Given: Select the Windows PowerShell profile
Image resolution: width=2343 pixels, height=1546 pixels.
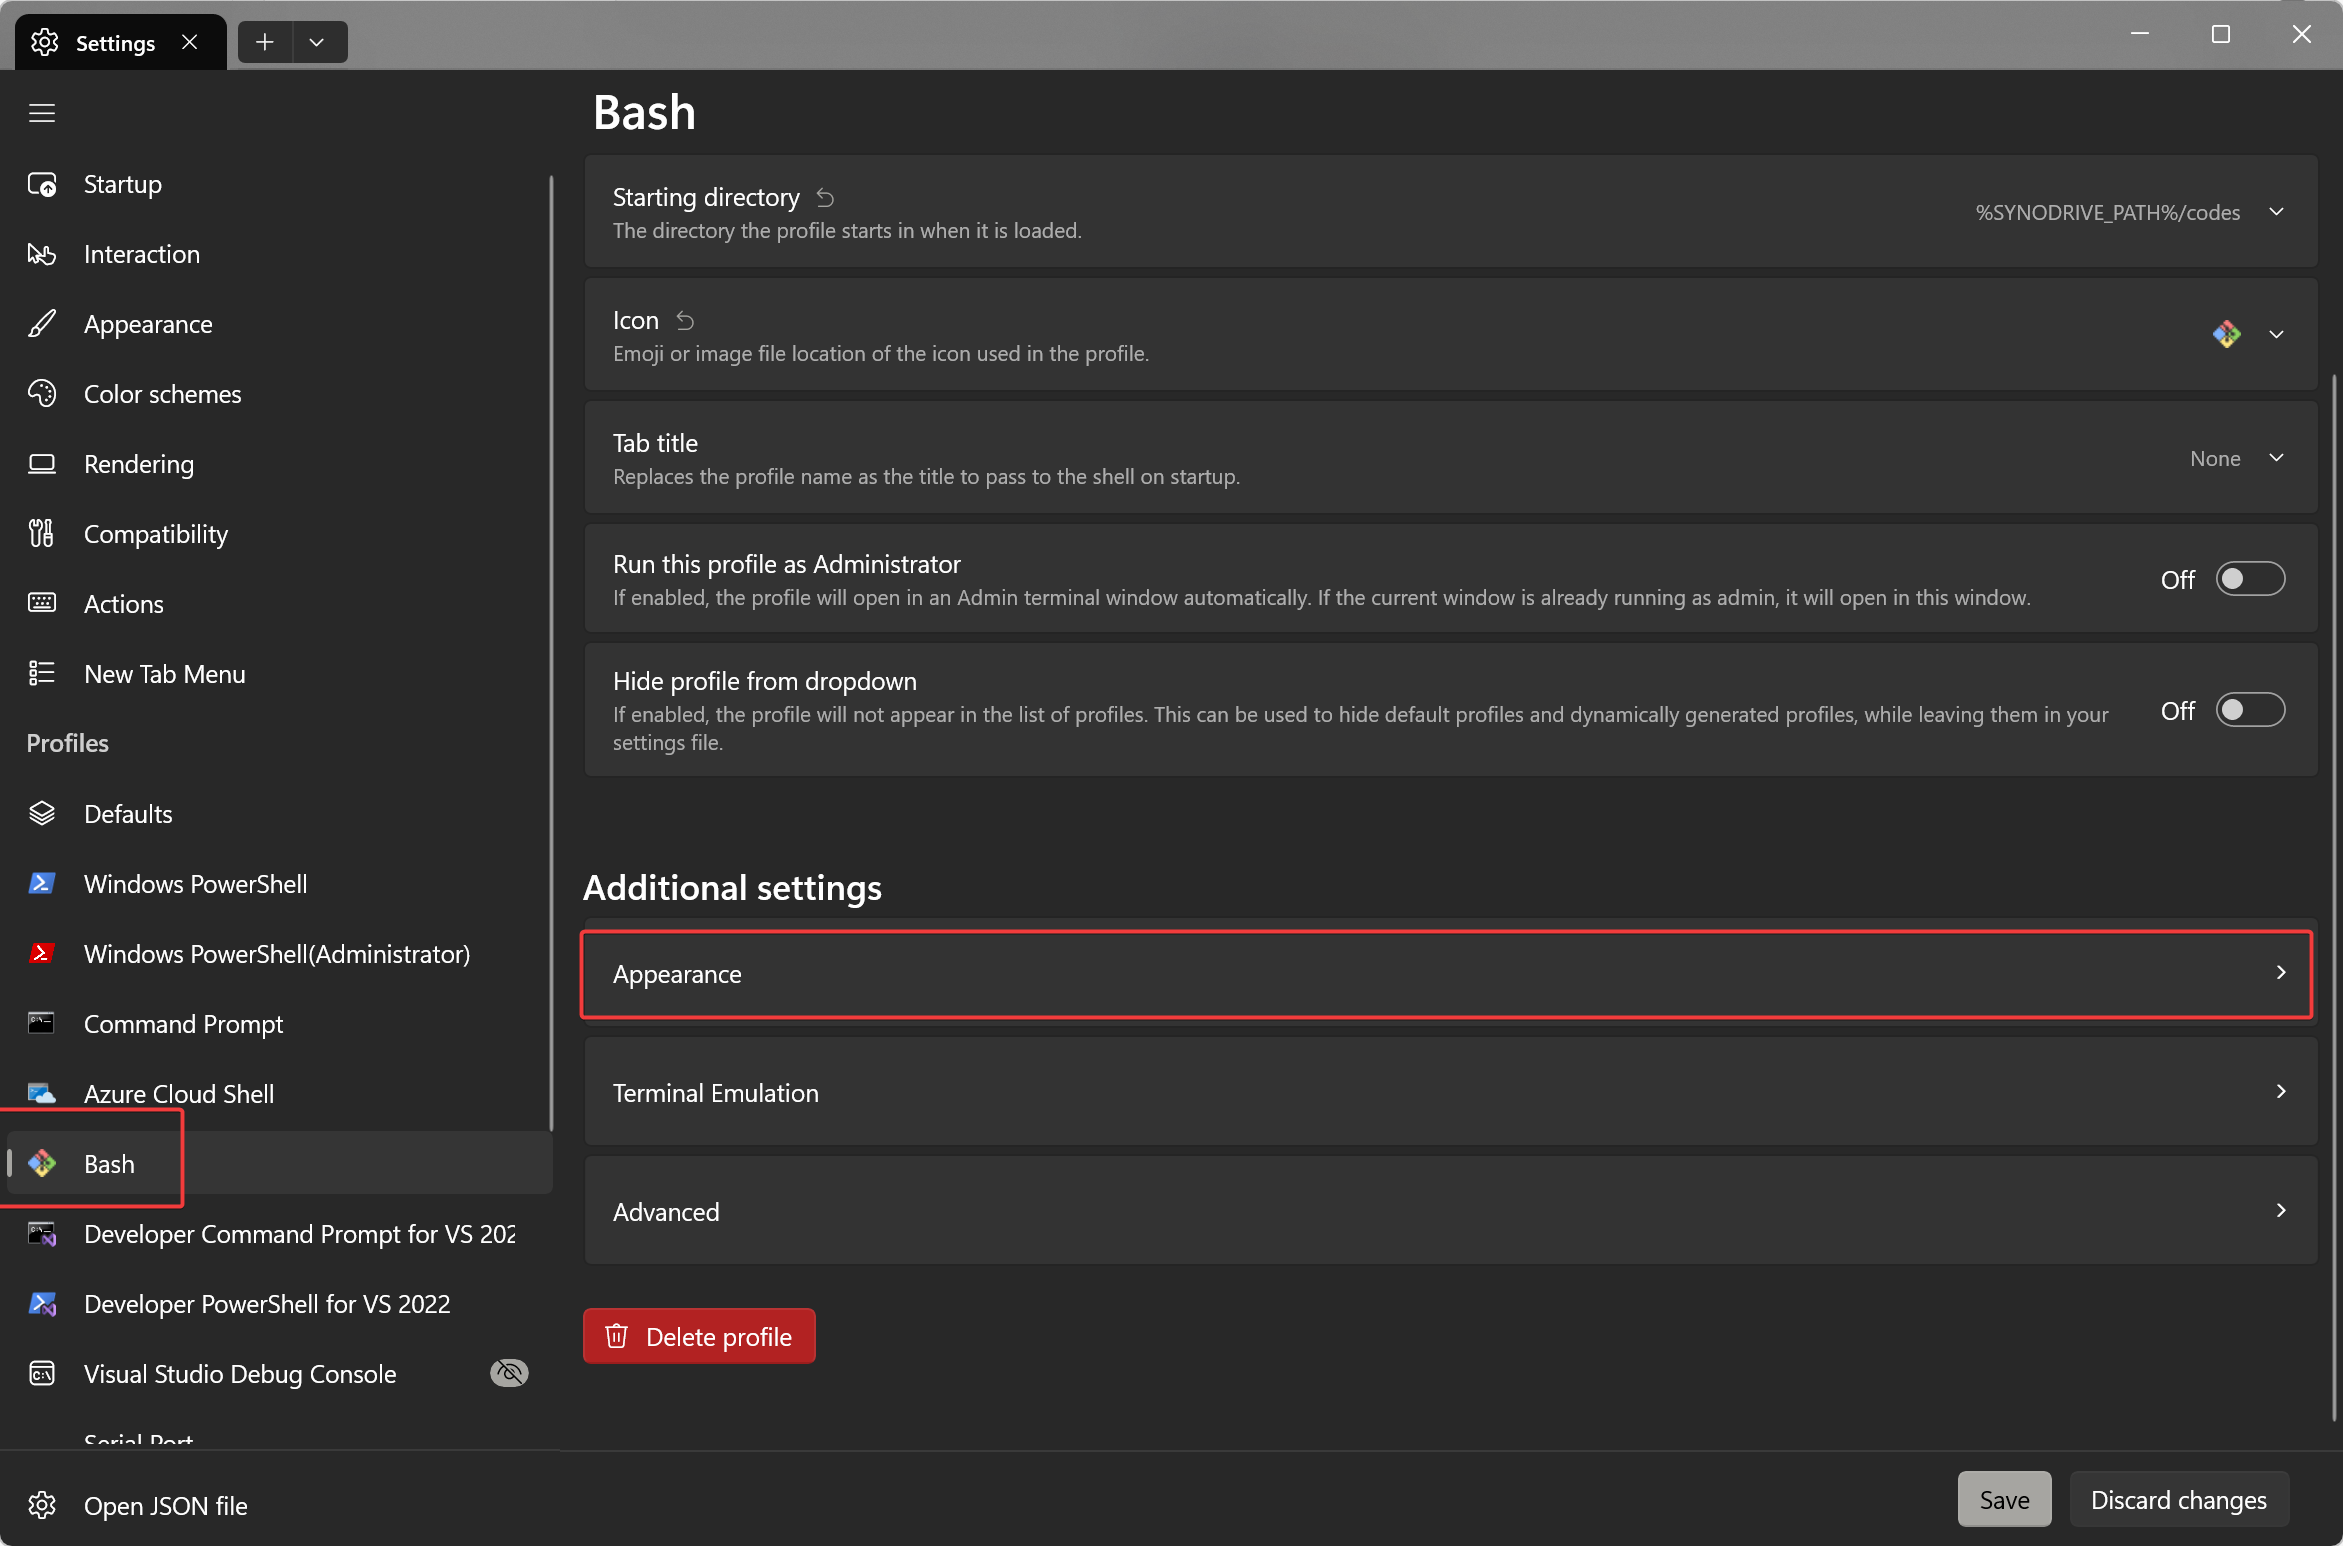Looking at the screenshot, I should click(195, 884).
